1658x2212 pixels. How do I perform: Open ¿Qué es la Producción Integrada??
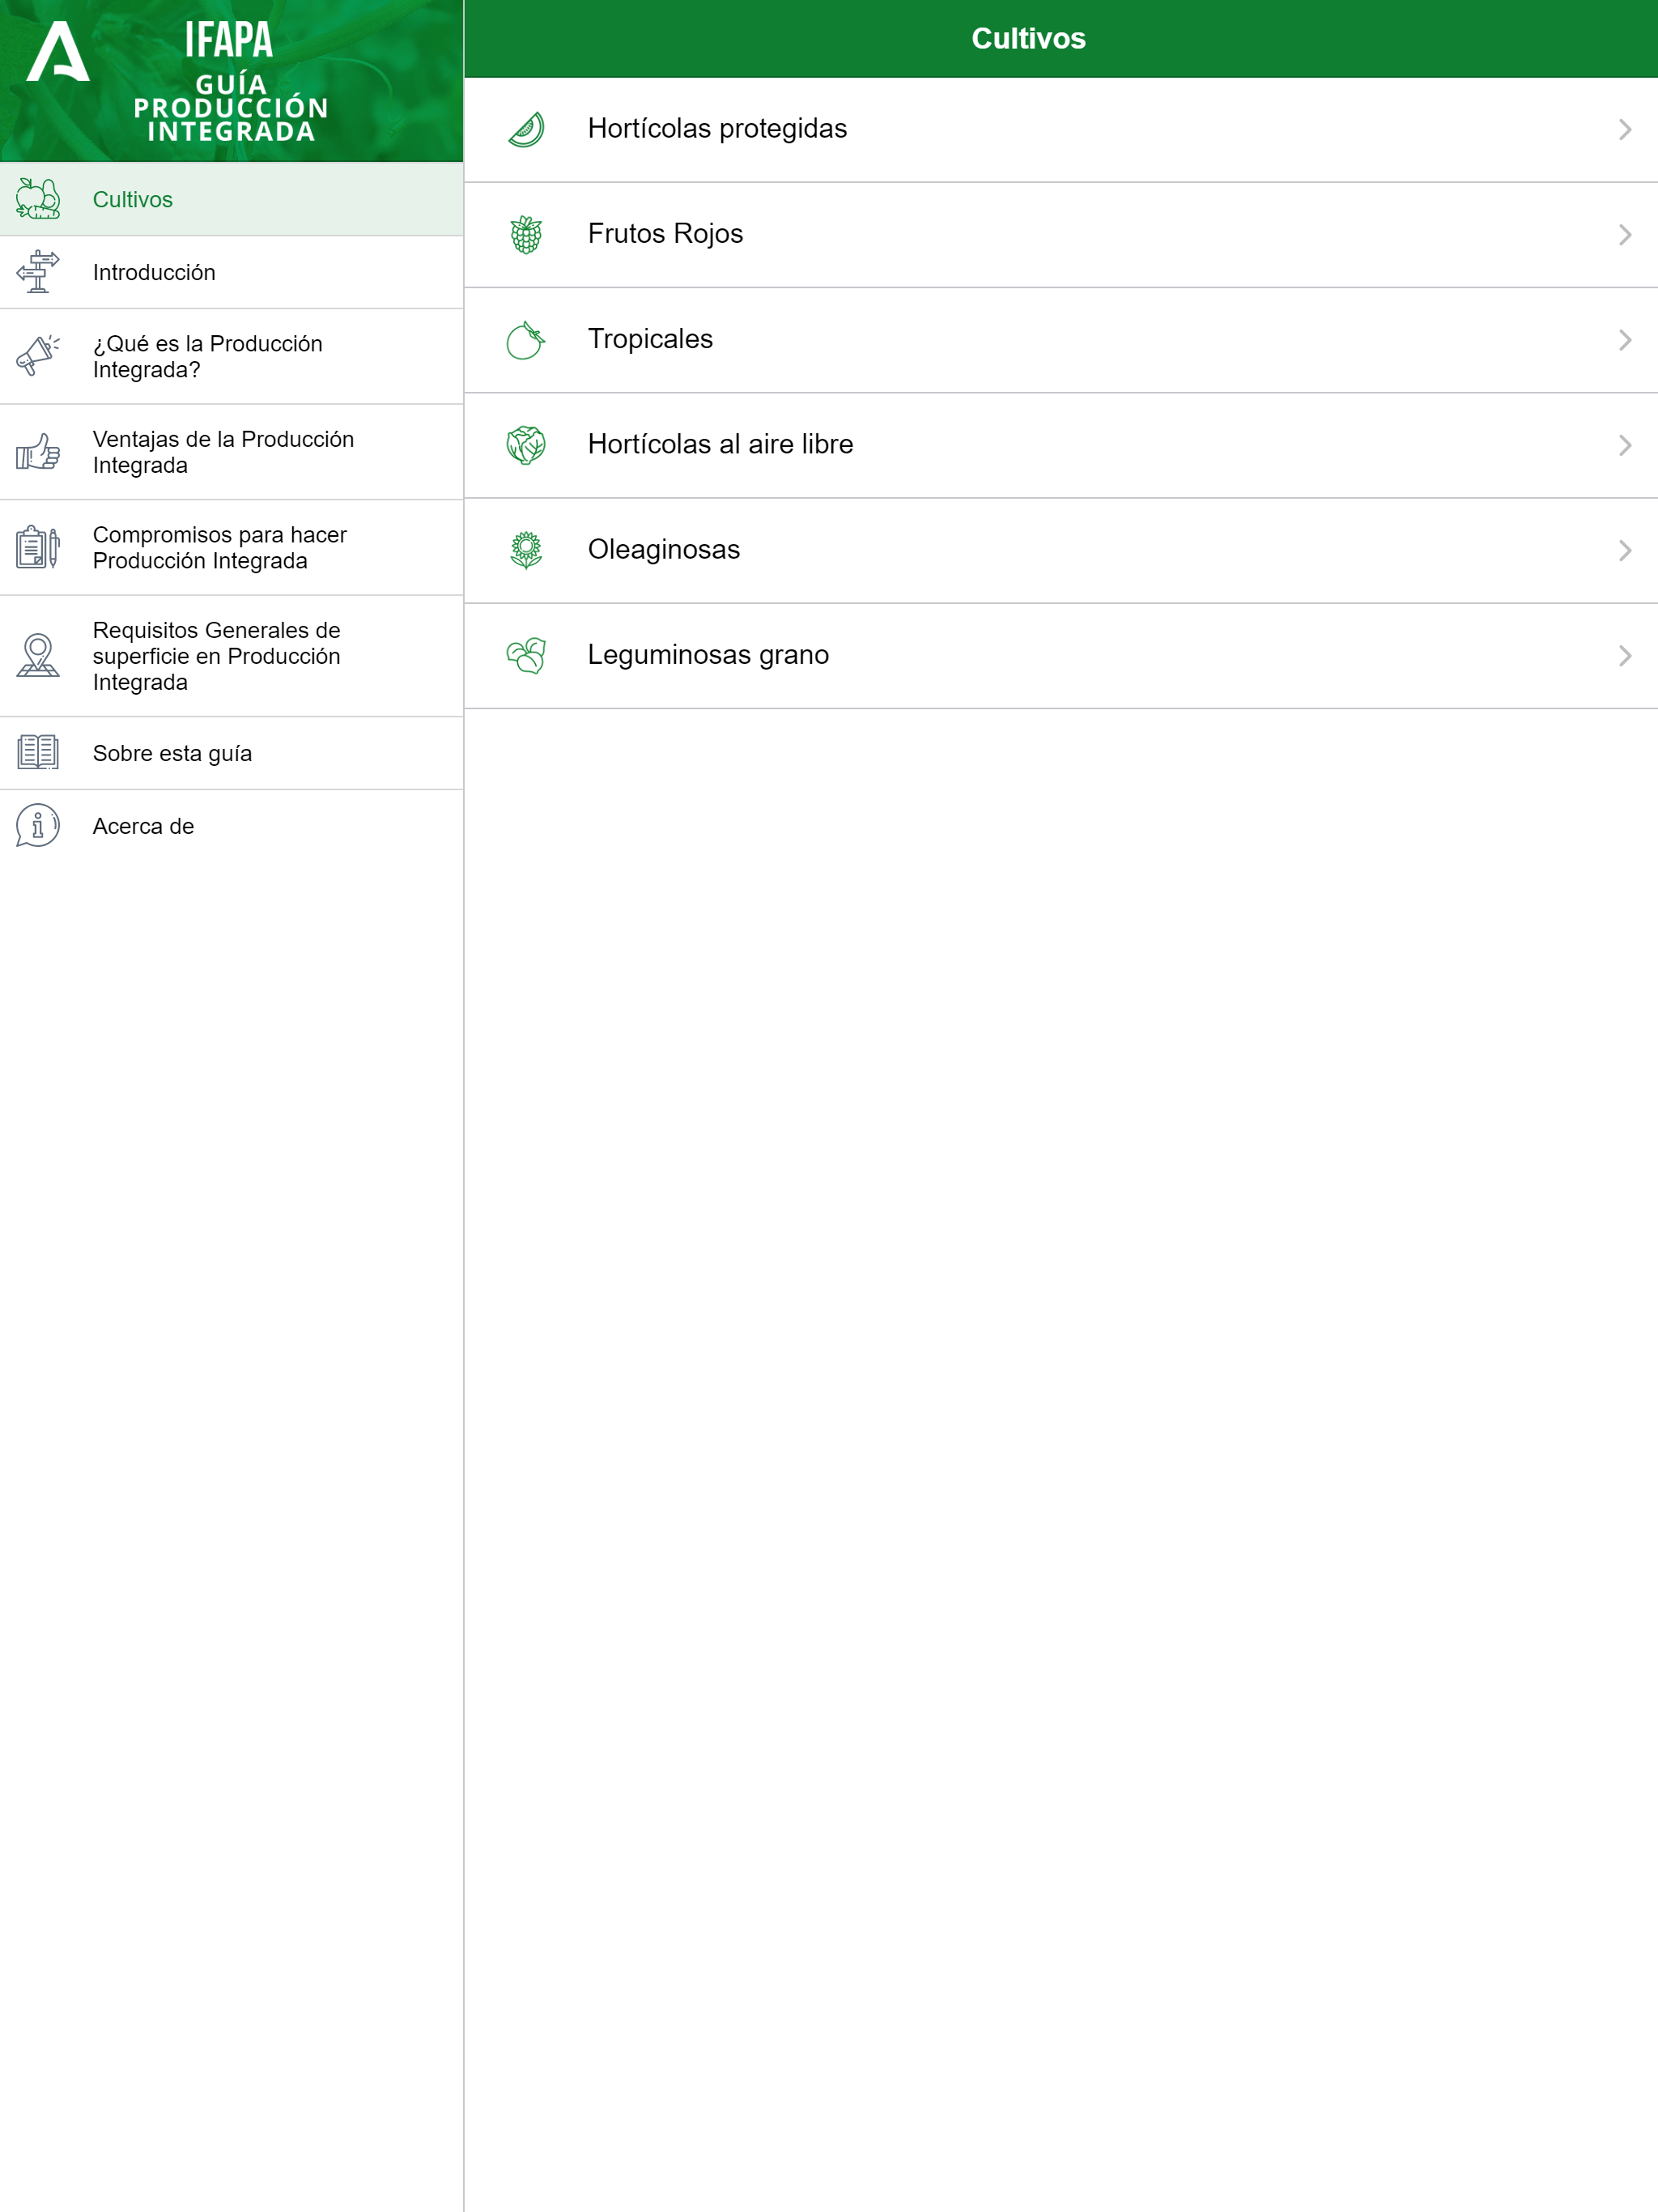click(232, 356)
